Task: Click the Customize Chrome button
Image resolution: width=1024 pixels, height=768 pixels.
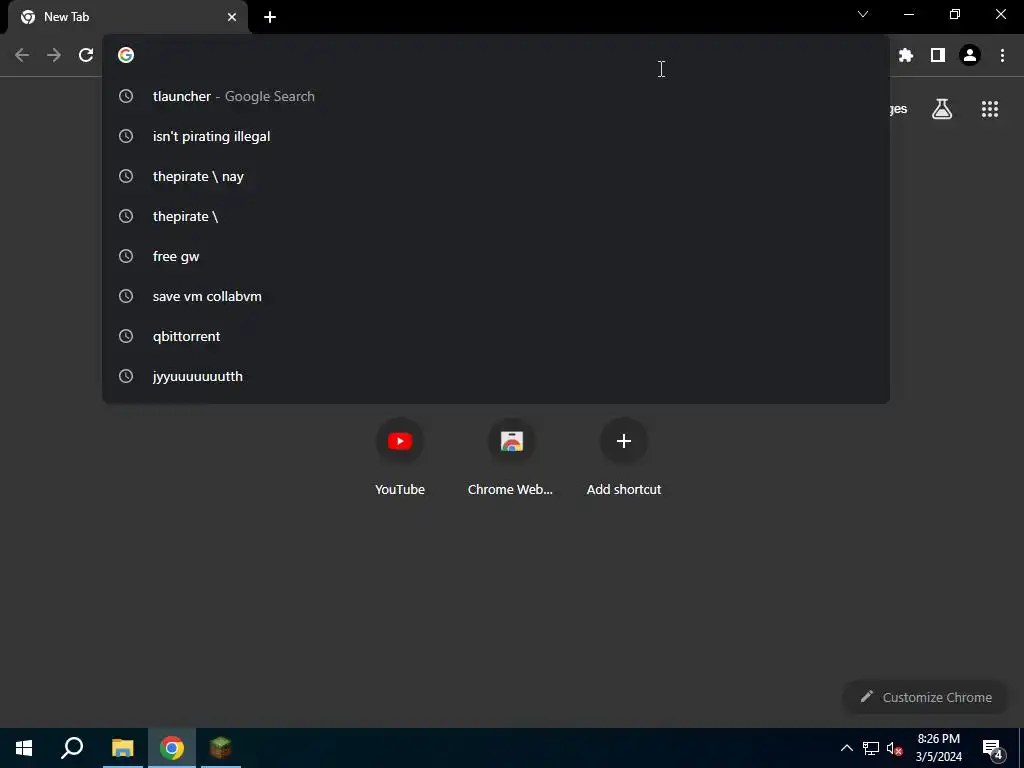Action: point(926,697)
